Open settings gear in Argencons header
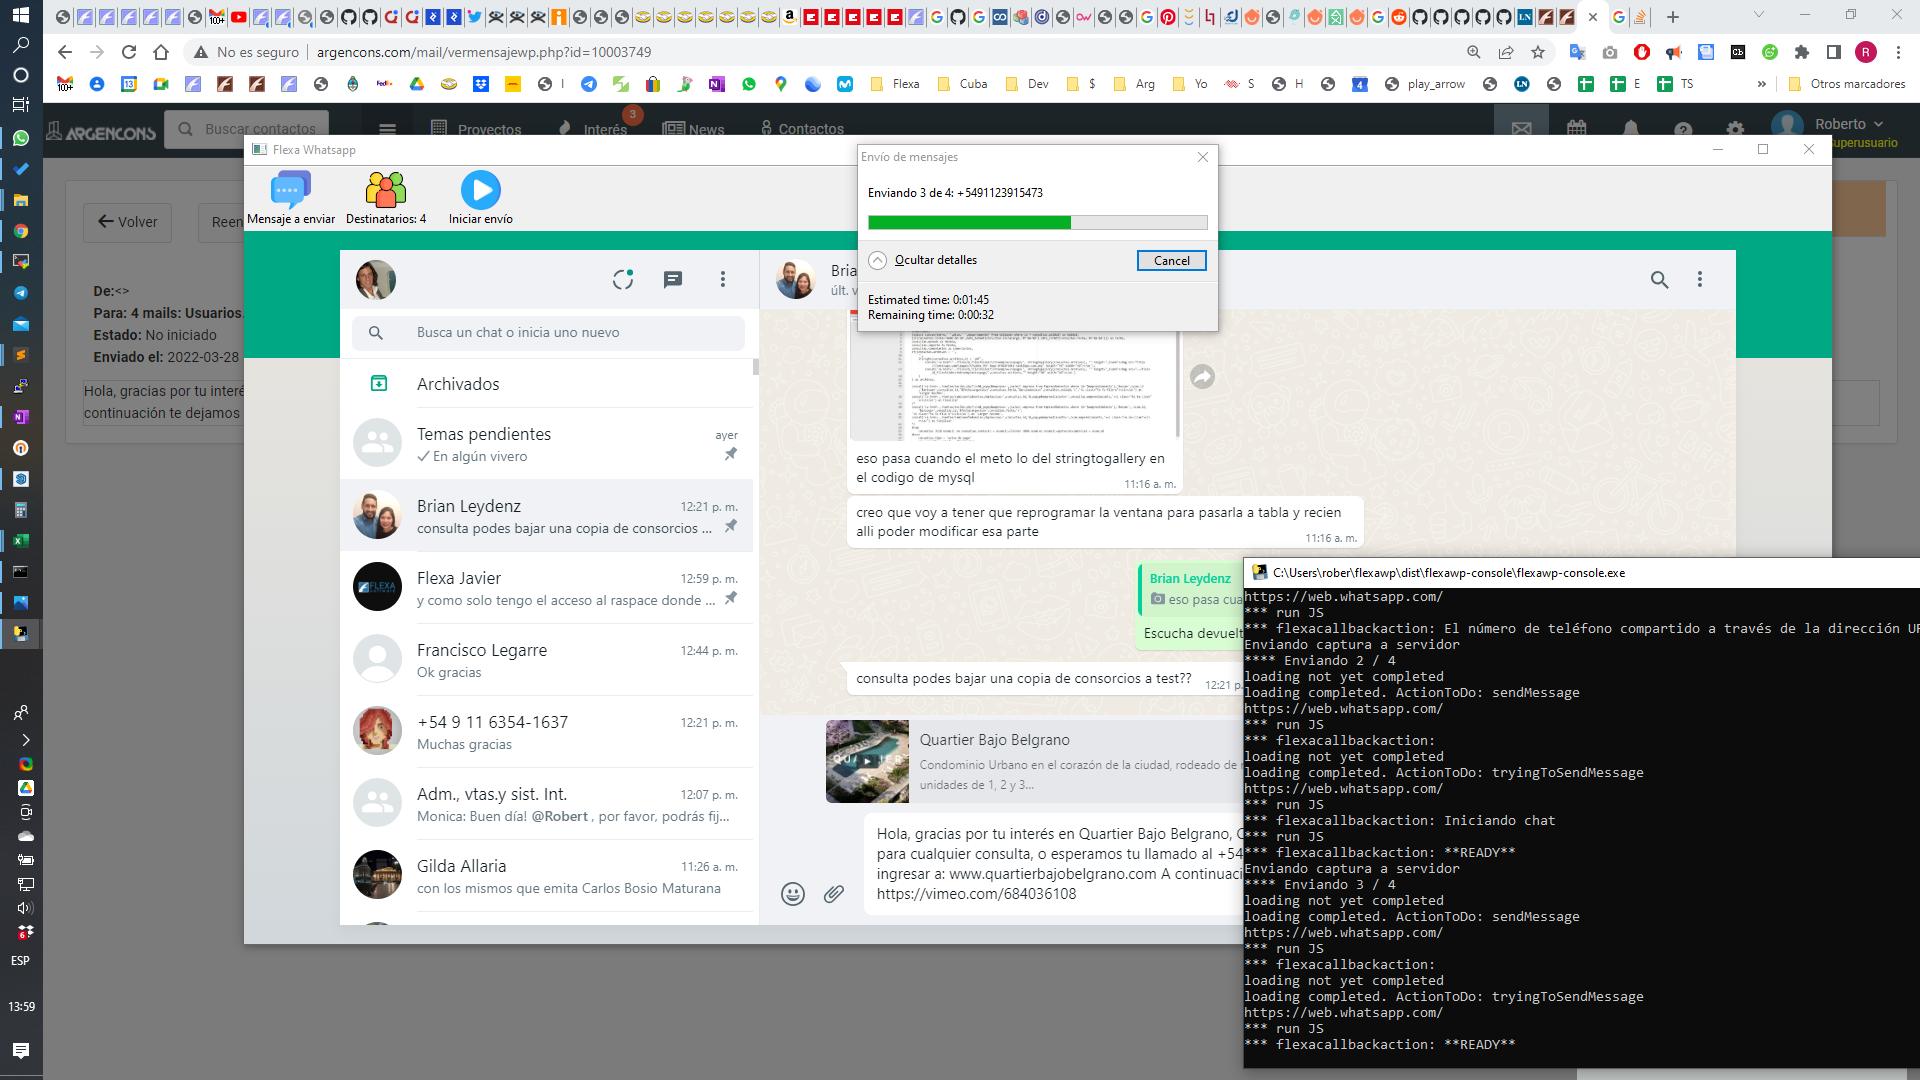This screenshot has width=1920, height=1080. coord(1735,129)
